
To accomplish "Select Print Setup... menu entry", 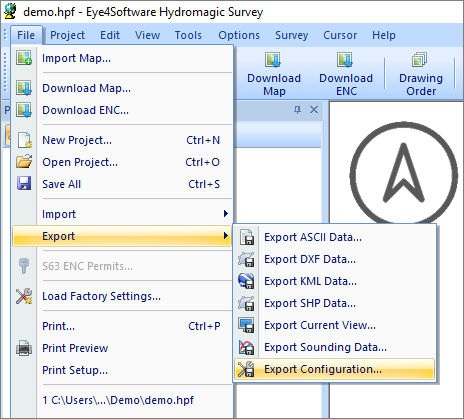I will pos(122,370).
